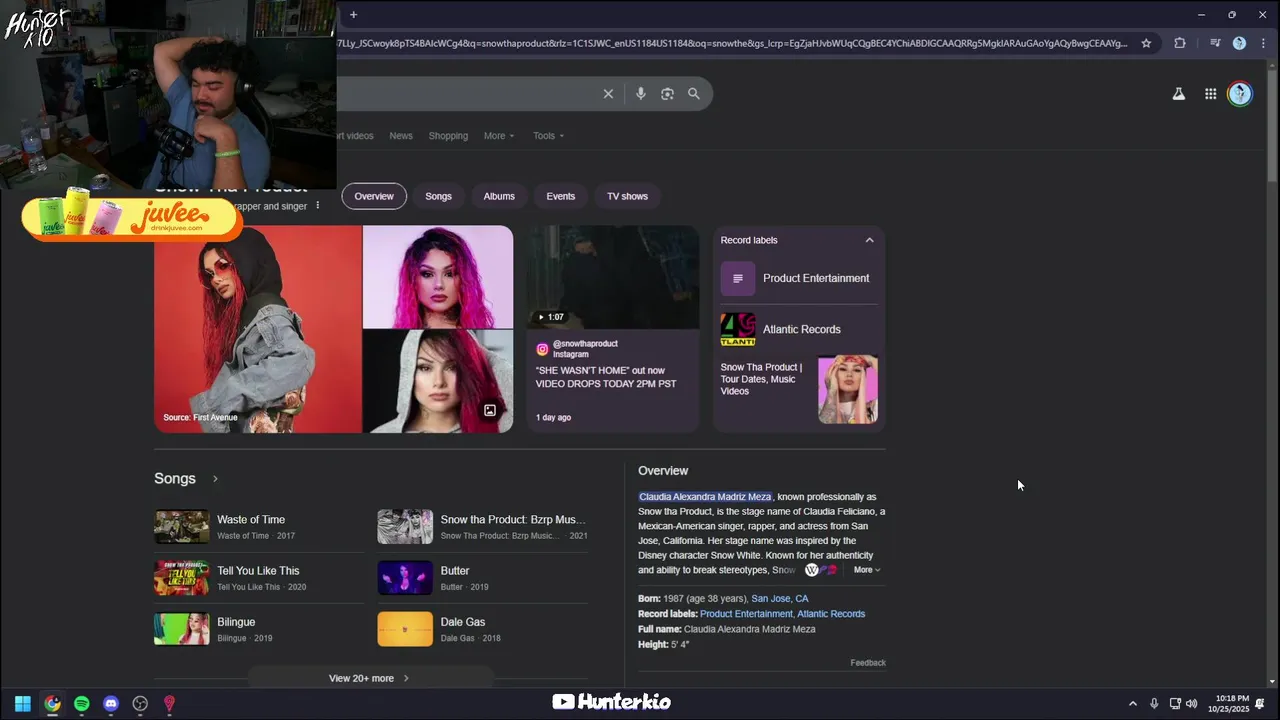Open Search Labs flask icon

pos(1179,94)
